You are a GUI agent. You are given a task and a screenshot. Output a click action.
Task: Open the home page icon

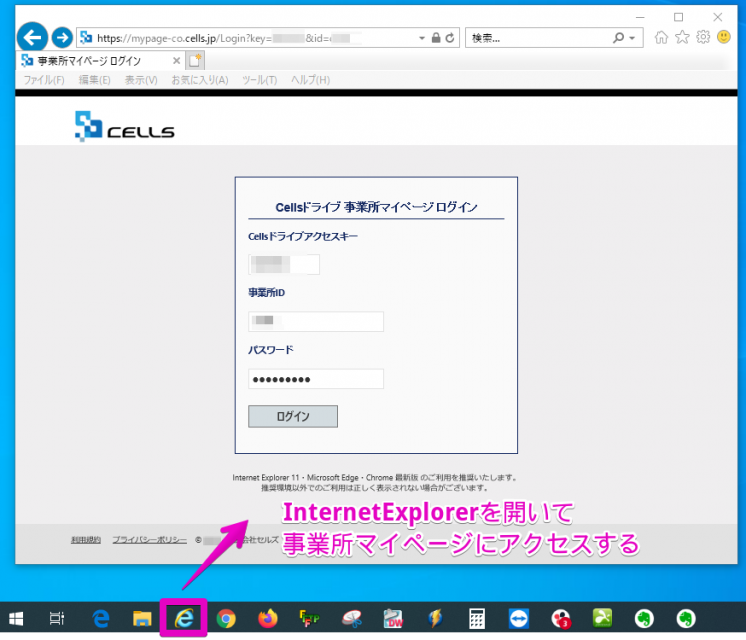661,37
